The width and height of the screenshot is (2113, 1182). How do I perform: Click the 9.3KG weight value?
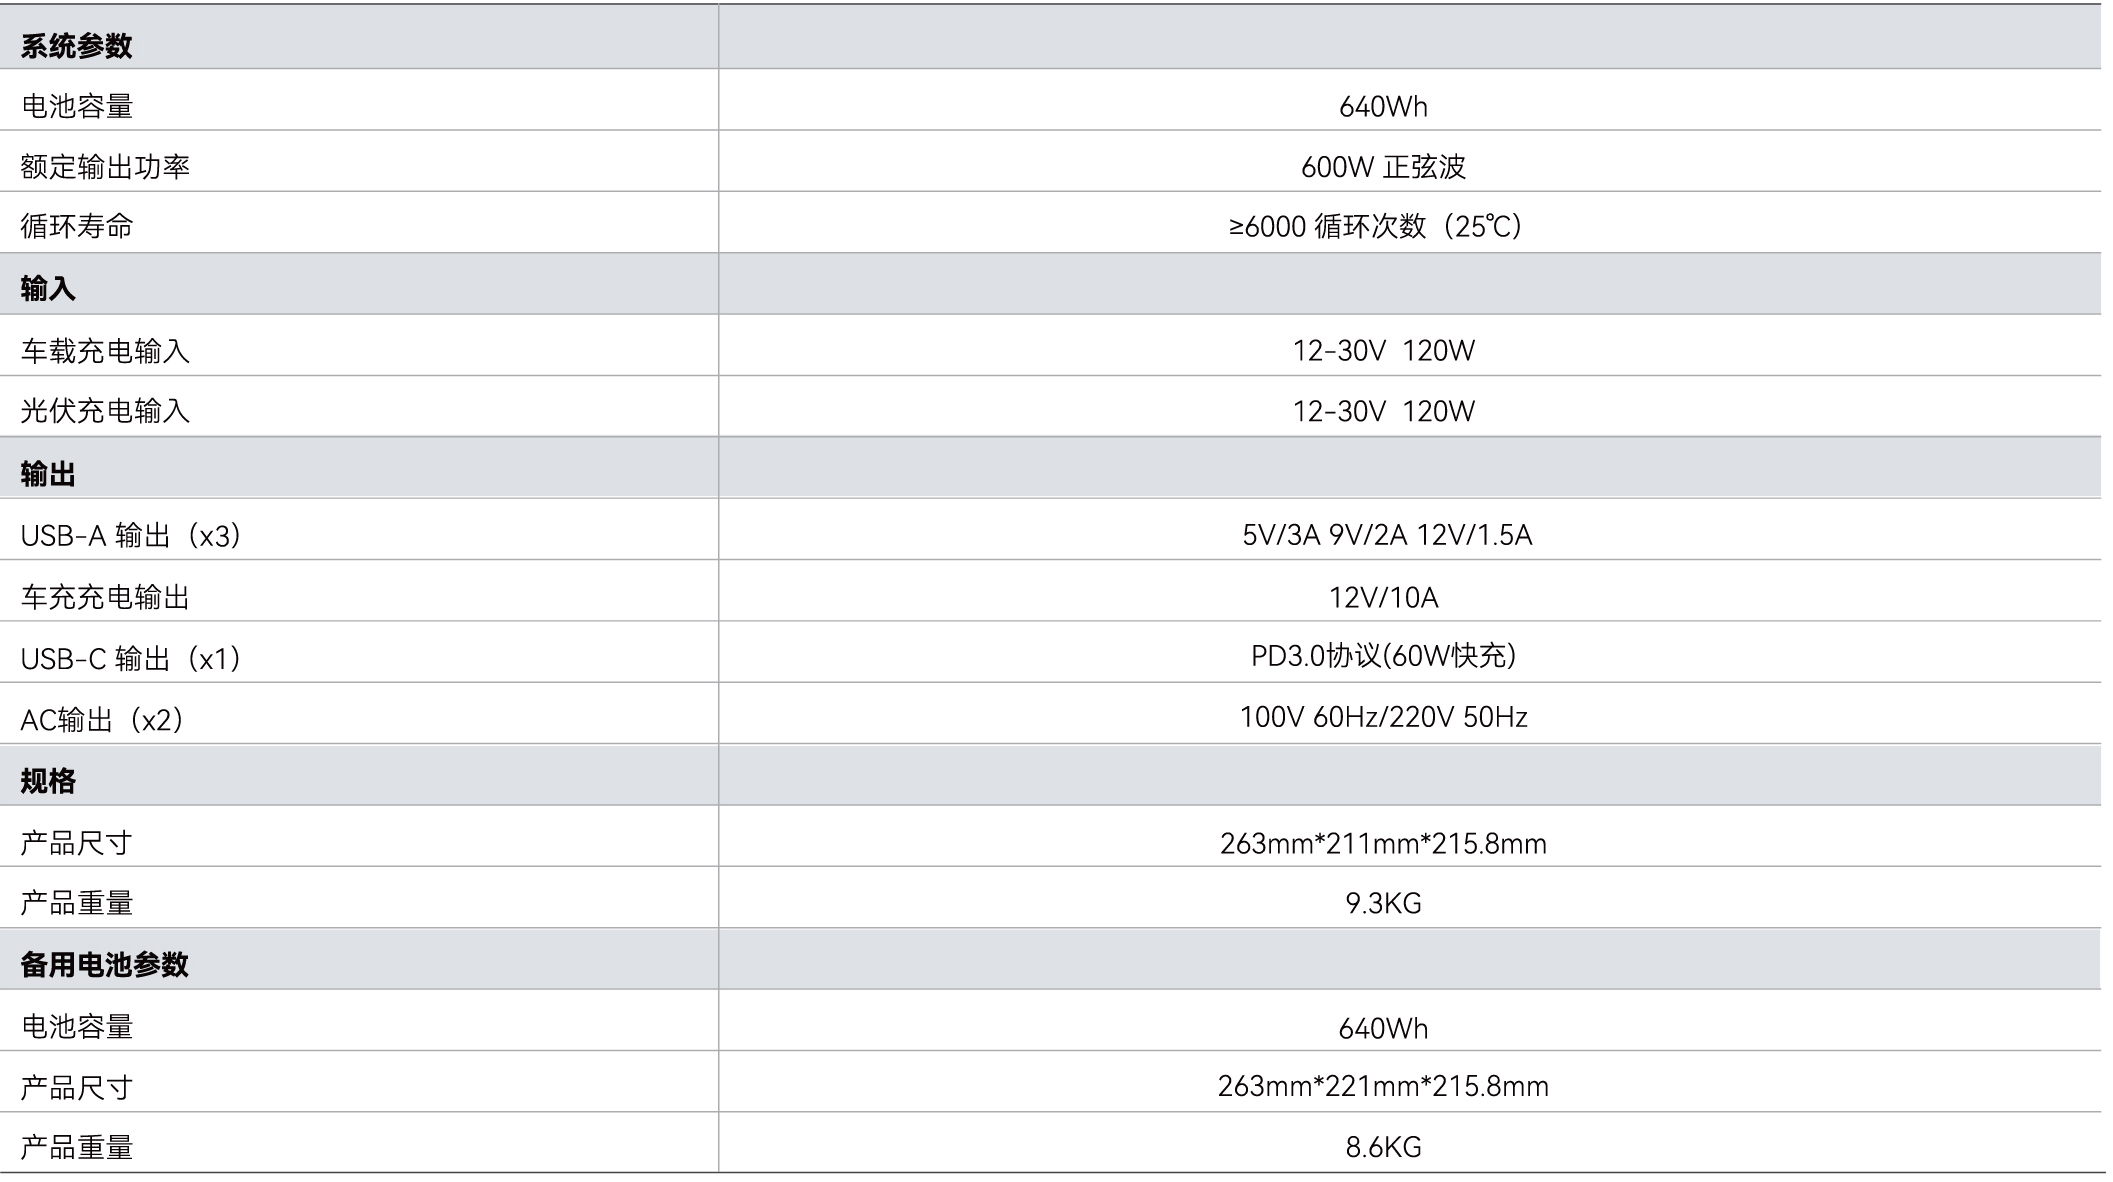(x=1383, y=904)
